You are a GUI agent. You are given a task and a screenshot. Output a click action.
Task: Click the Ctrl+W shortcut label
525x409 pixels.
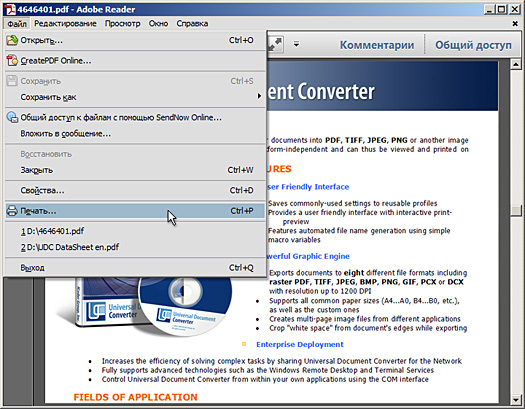click(x=240, y=170)
